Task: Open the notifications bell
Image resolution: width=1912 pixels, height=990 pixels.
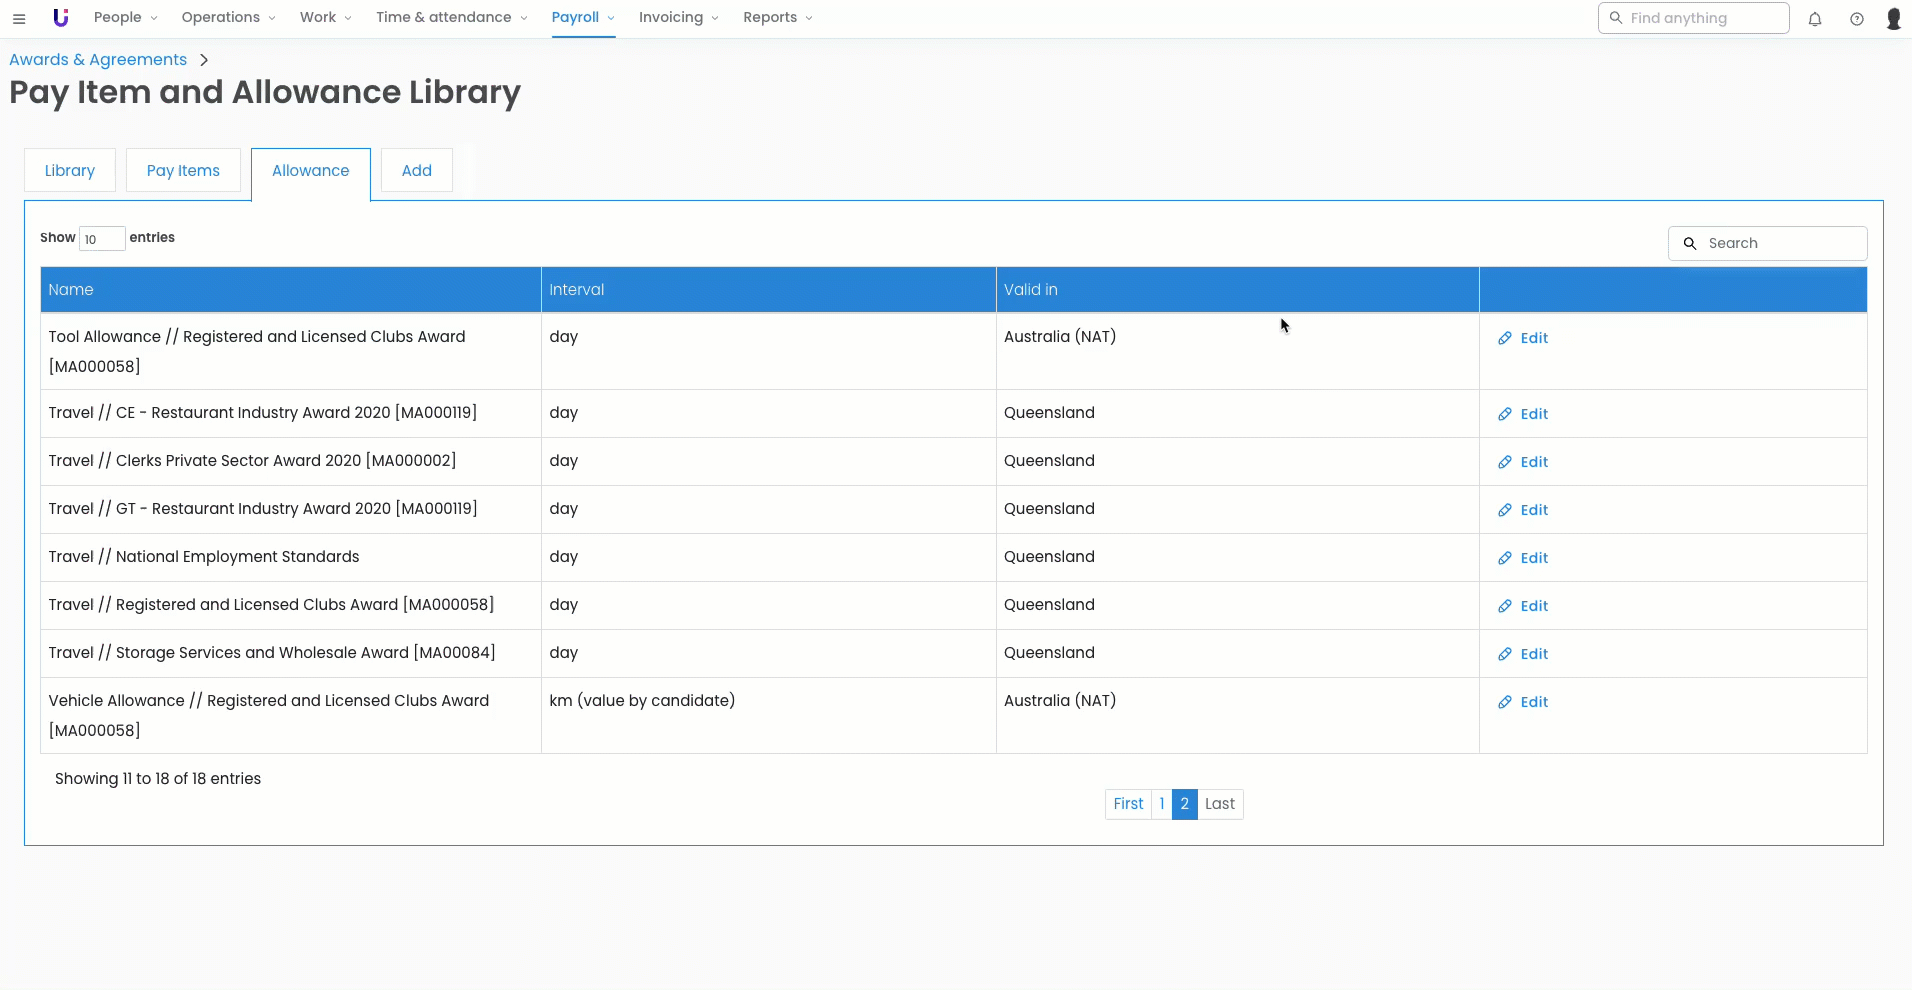Action: click(x=1814, y=19)
